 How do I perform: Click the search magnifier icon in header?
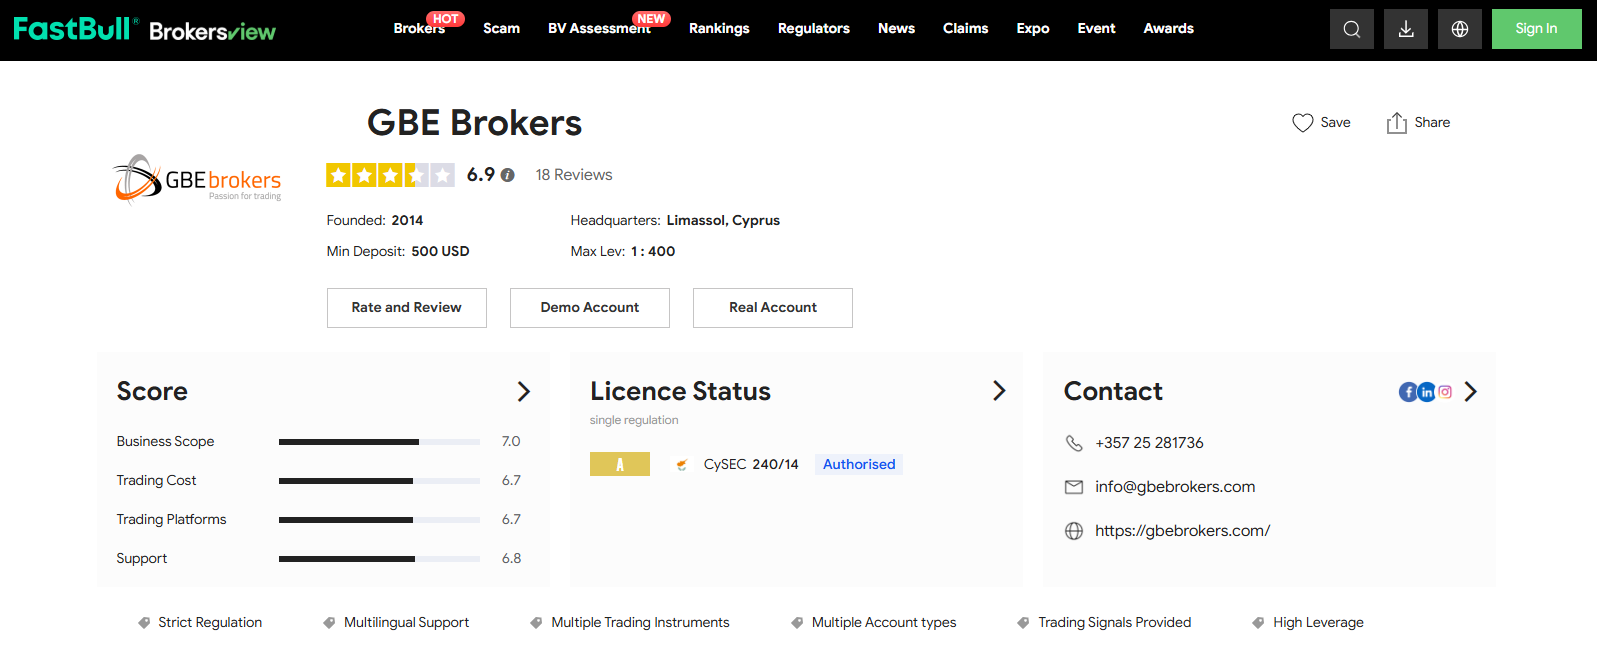pyautogui.click(x=1351, y=29)
